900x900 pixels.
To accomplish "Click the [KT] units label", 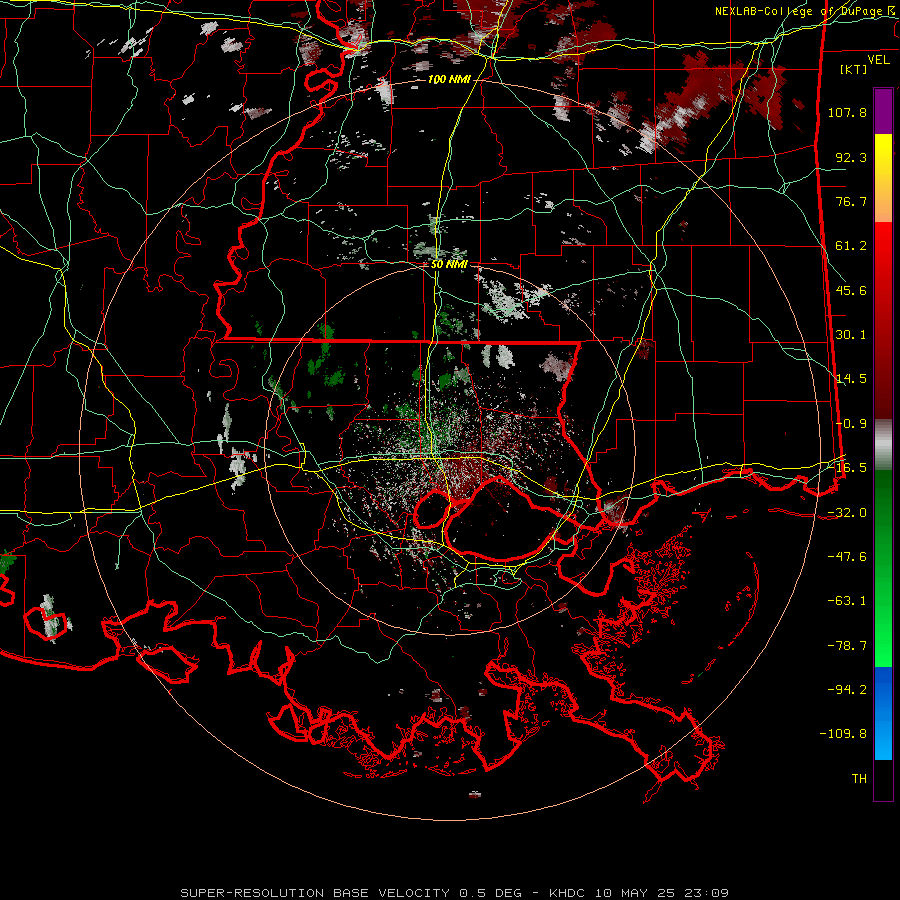I will [853, 69].
